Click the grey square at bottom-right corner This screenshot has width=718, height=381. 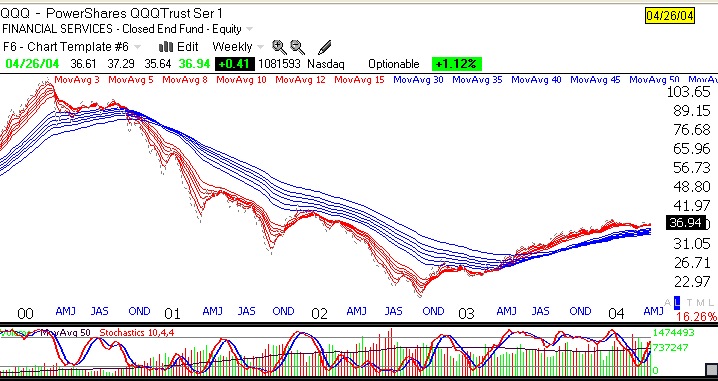pos(712,369)
